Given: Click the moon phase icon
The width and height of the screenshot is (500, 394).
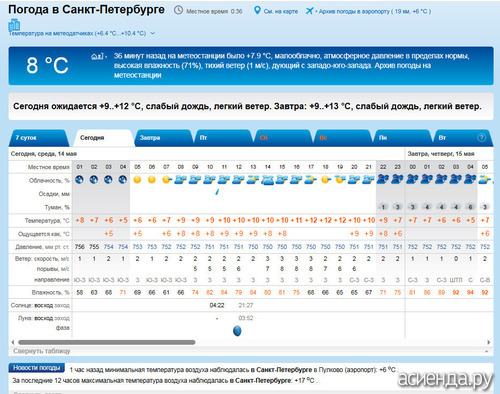Looking at the screenshot, I should (x=237, y=331).
